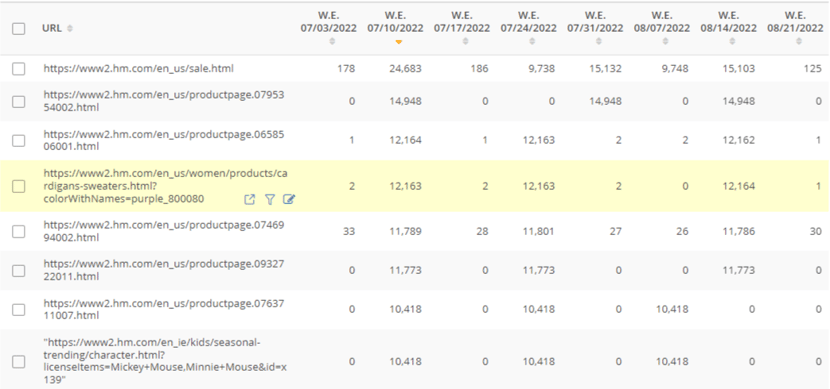830x389 pixels.
Task: Click W.E. 07/03/2022 column header
Action: (x=329, y=23)
